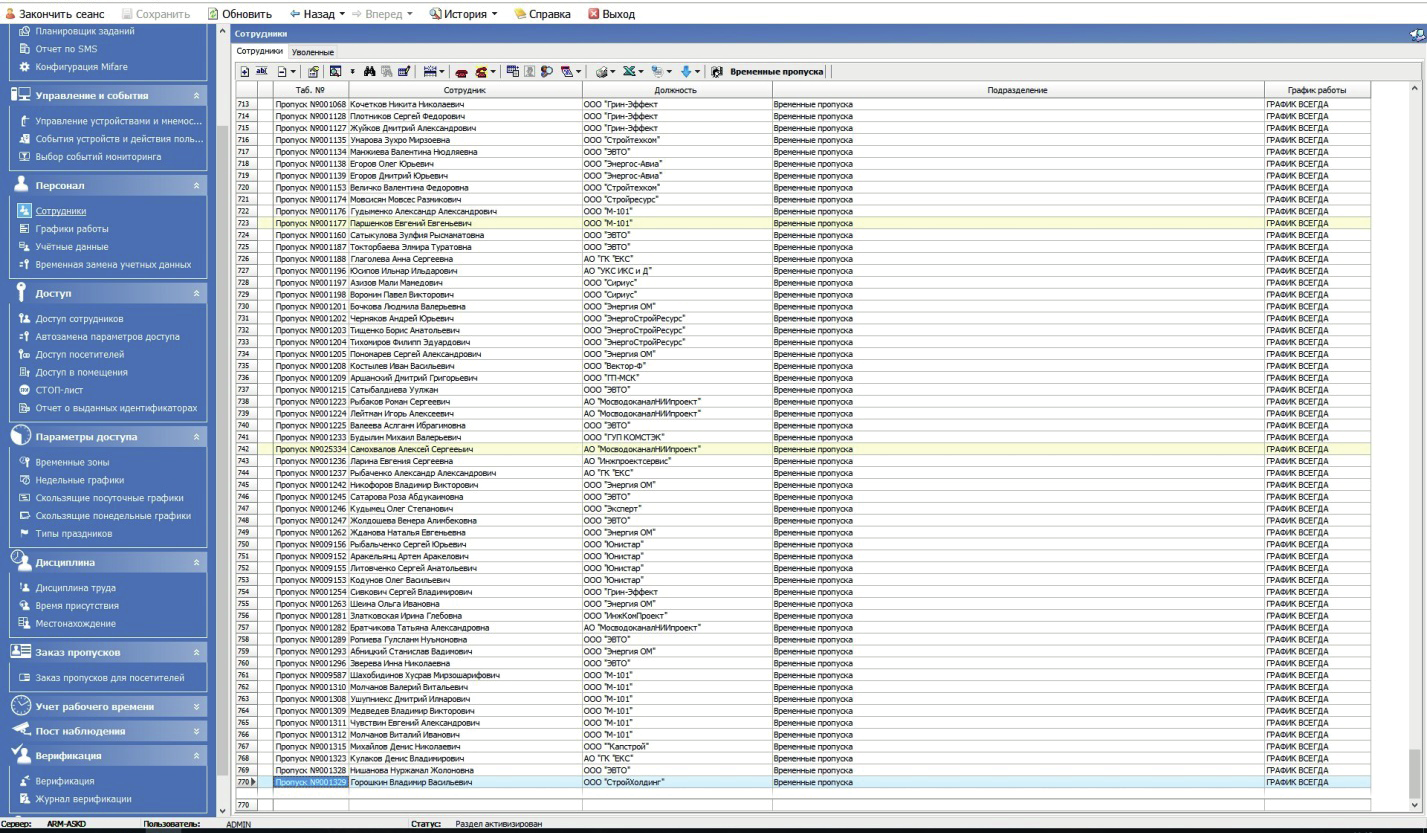The image size is (1427, 833).
Task: Click the Excel export icon
Action: click(x=630, y=72)
